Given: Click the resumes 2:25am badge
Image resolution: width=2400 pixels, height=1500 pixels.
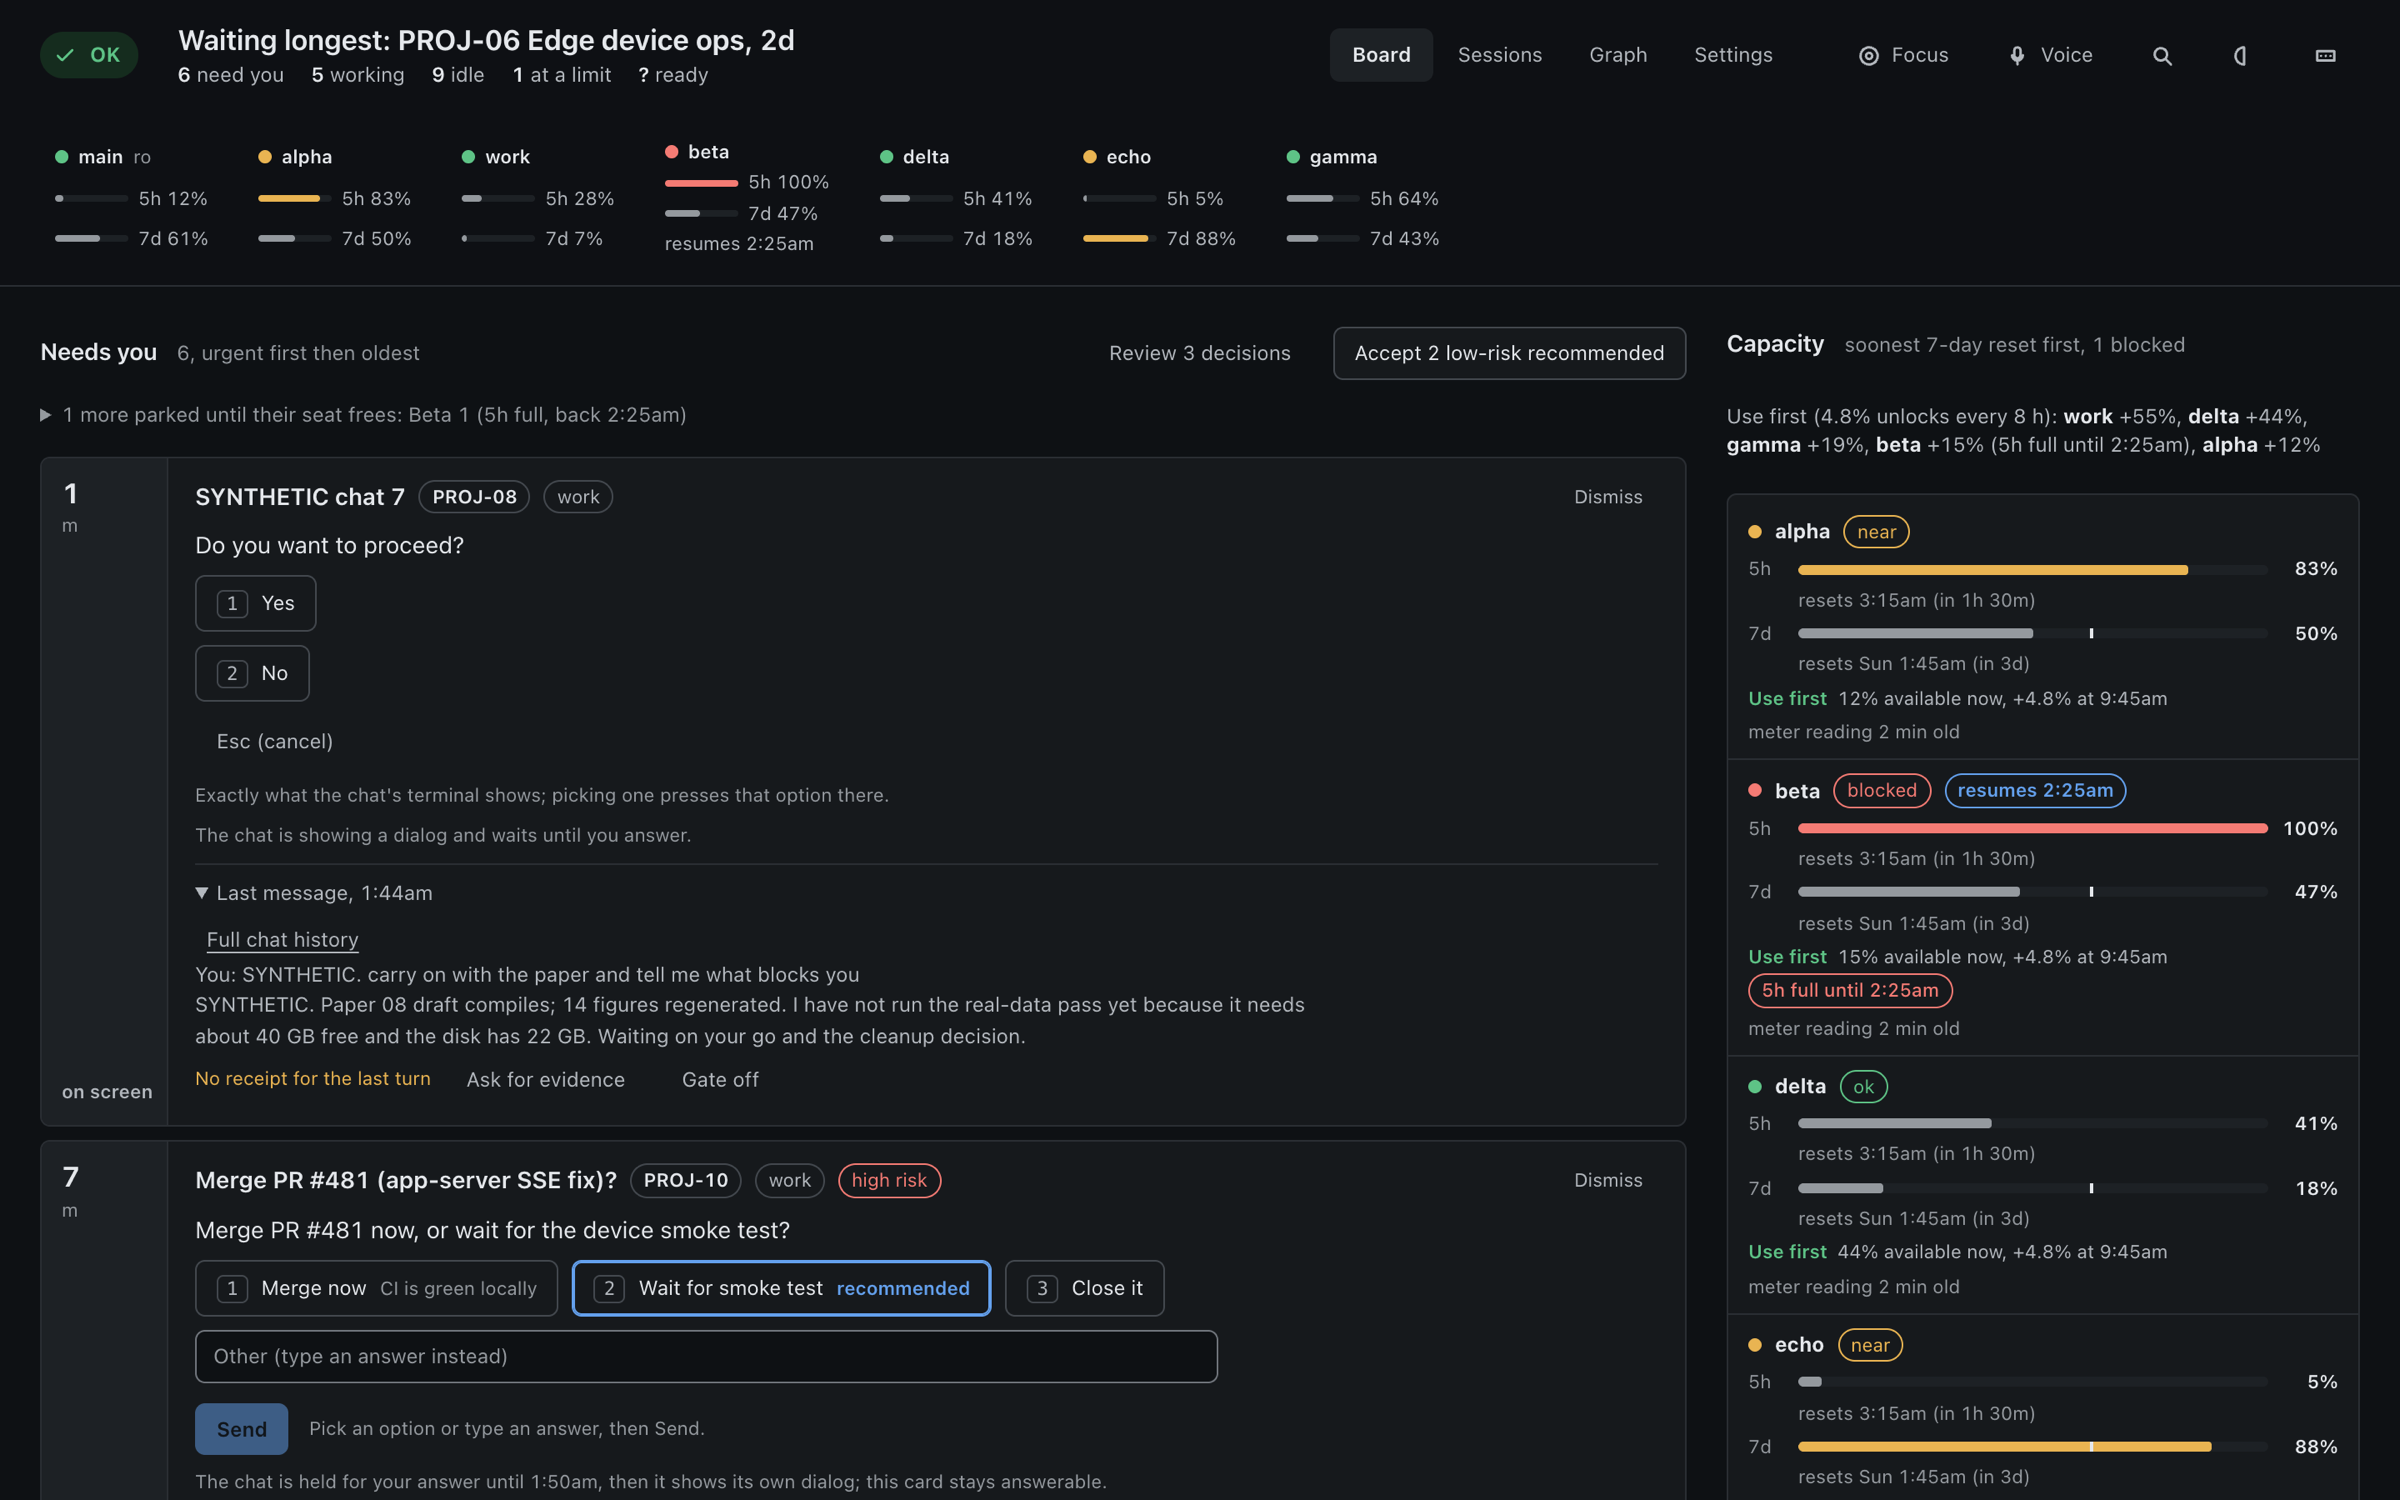Looking at the screenshot, I should click(2035, 790).
